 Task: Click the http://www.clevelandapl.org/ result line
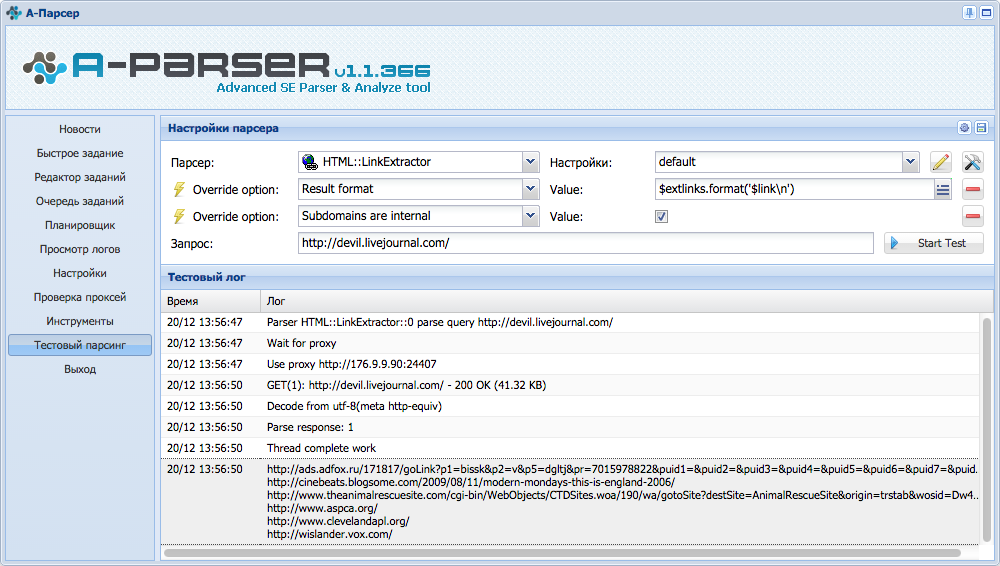[338, 521]
